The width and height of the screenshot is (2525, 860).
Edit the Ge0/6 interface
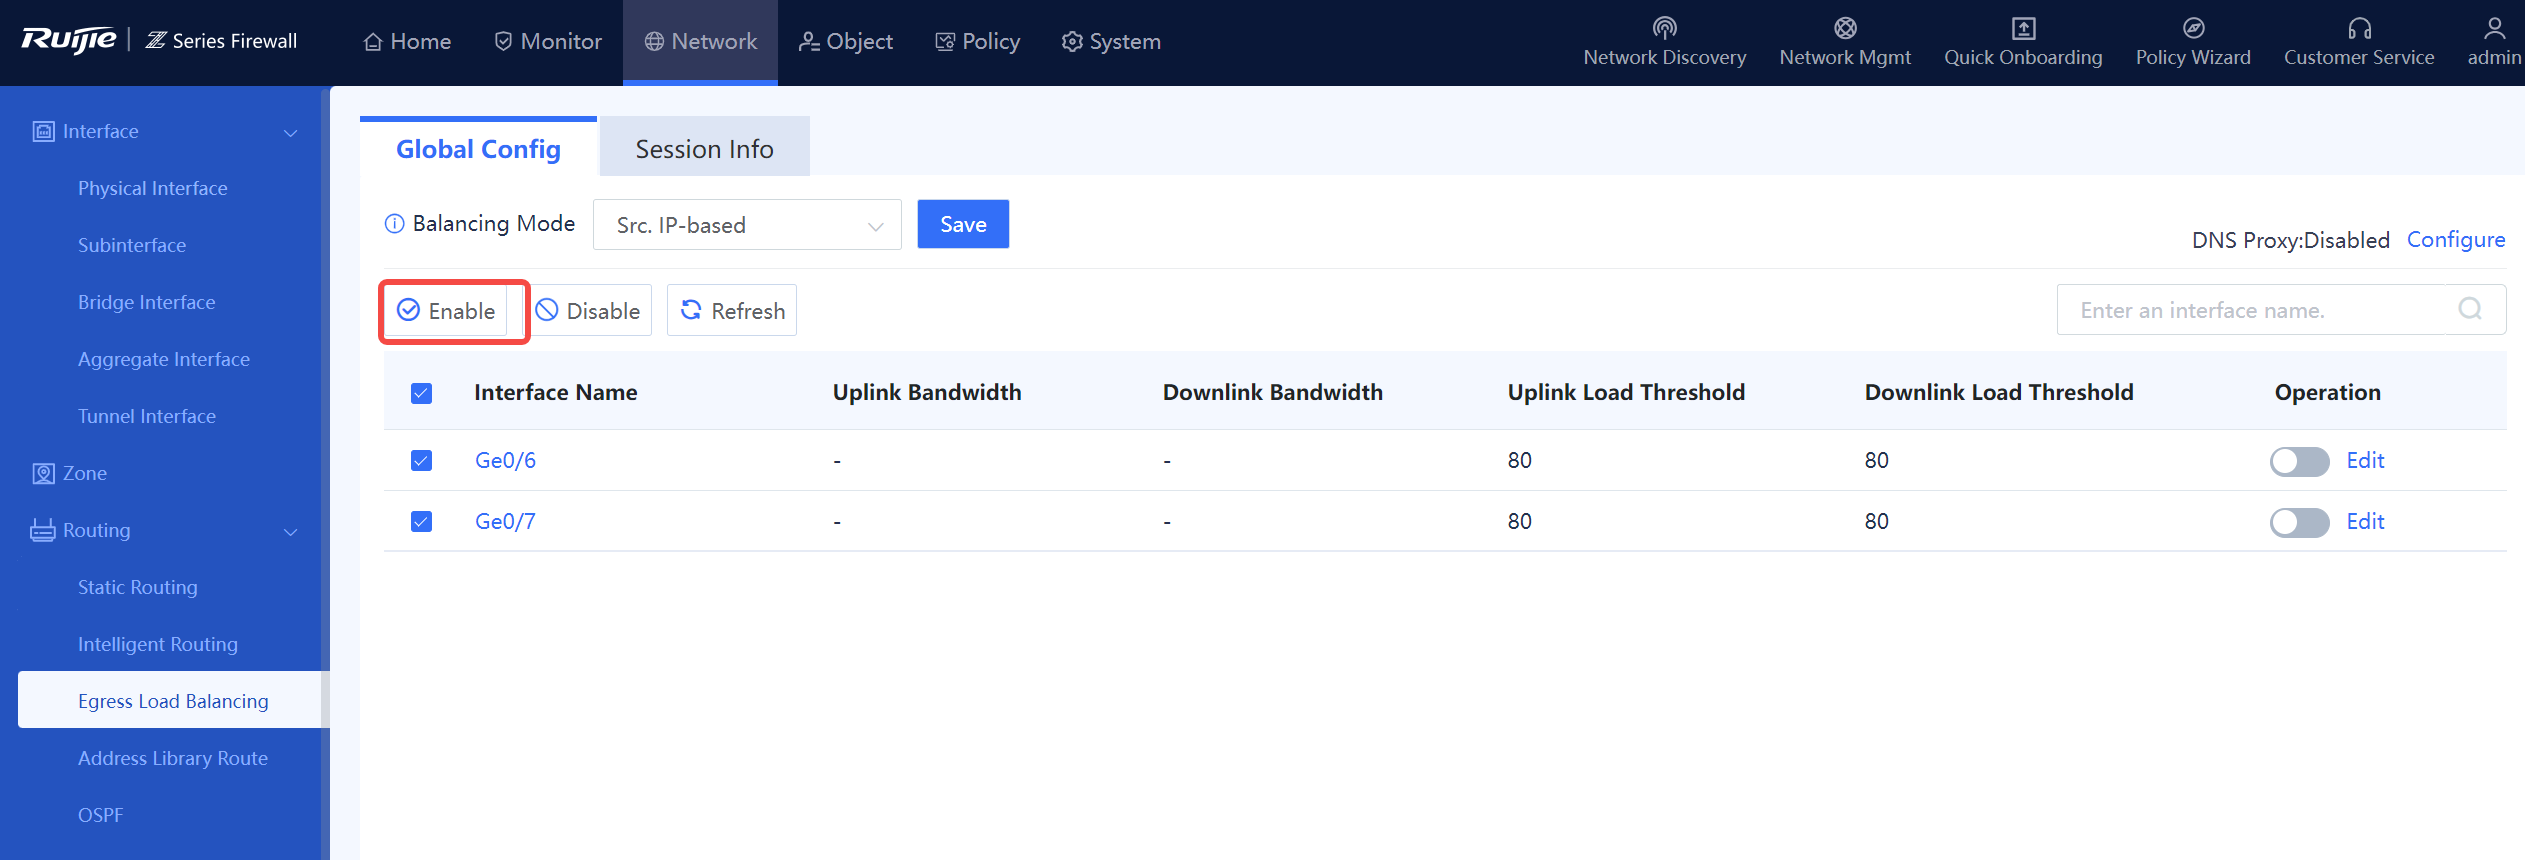click(2365, 460)
